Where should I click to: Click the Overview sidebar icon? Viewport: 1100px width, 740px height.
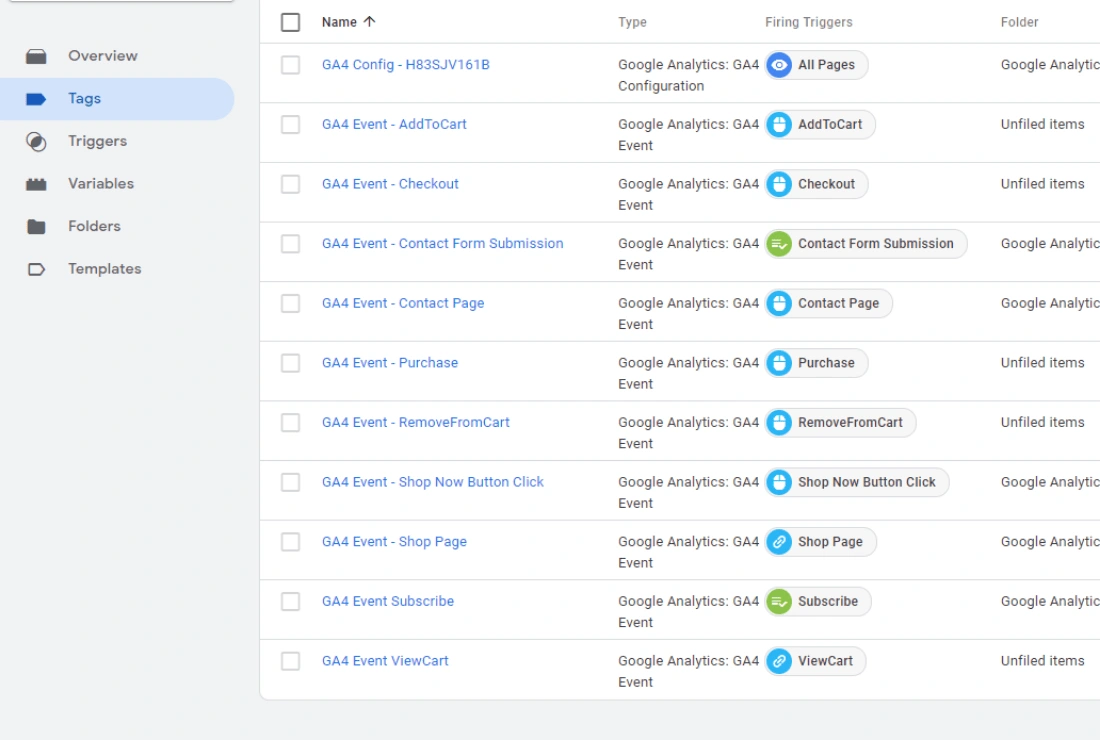(x=36, y=57)
